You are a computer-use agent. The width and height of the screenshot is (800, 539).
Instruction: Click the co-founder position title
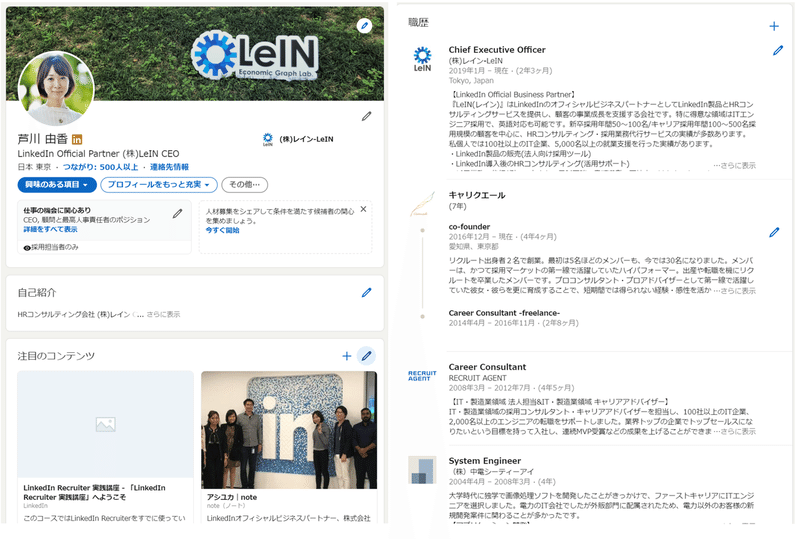pos(469,227)
